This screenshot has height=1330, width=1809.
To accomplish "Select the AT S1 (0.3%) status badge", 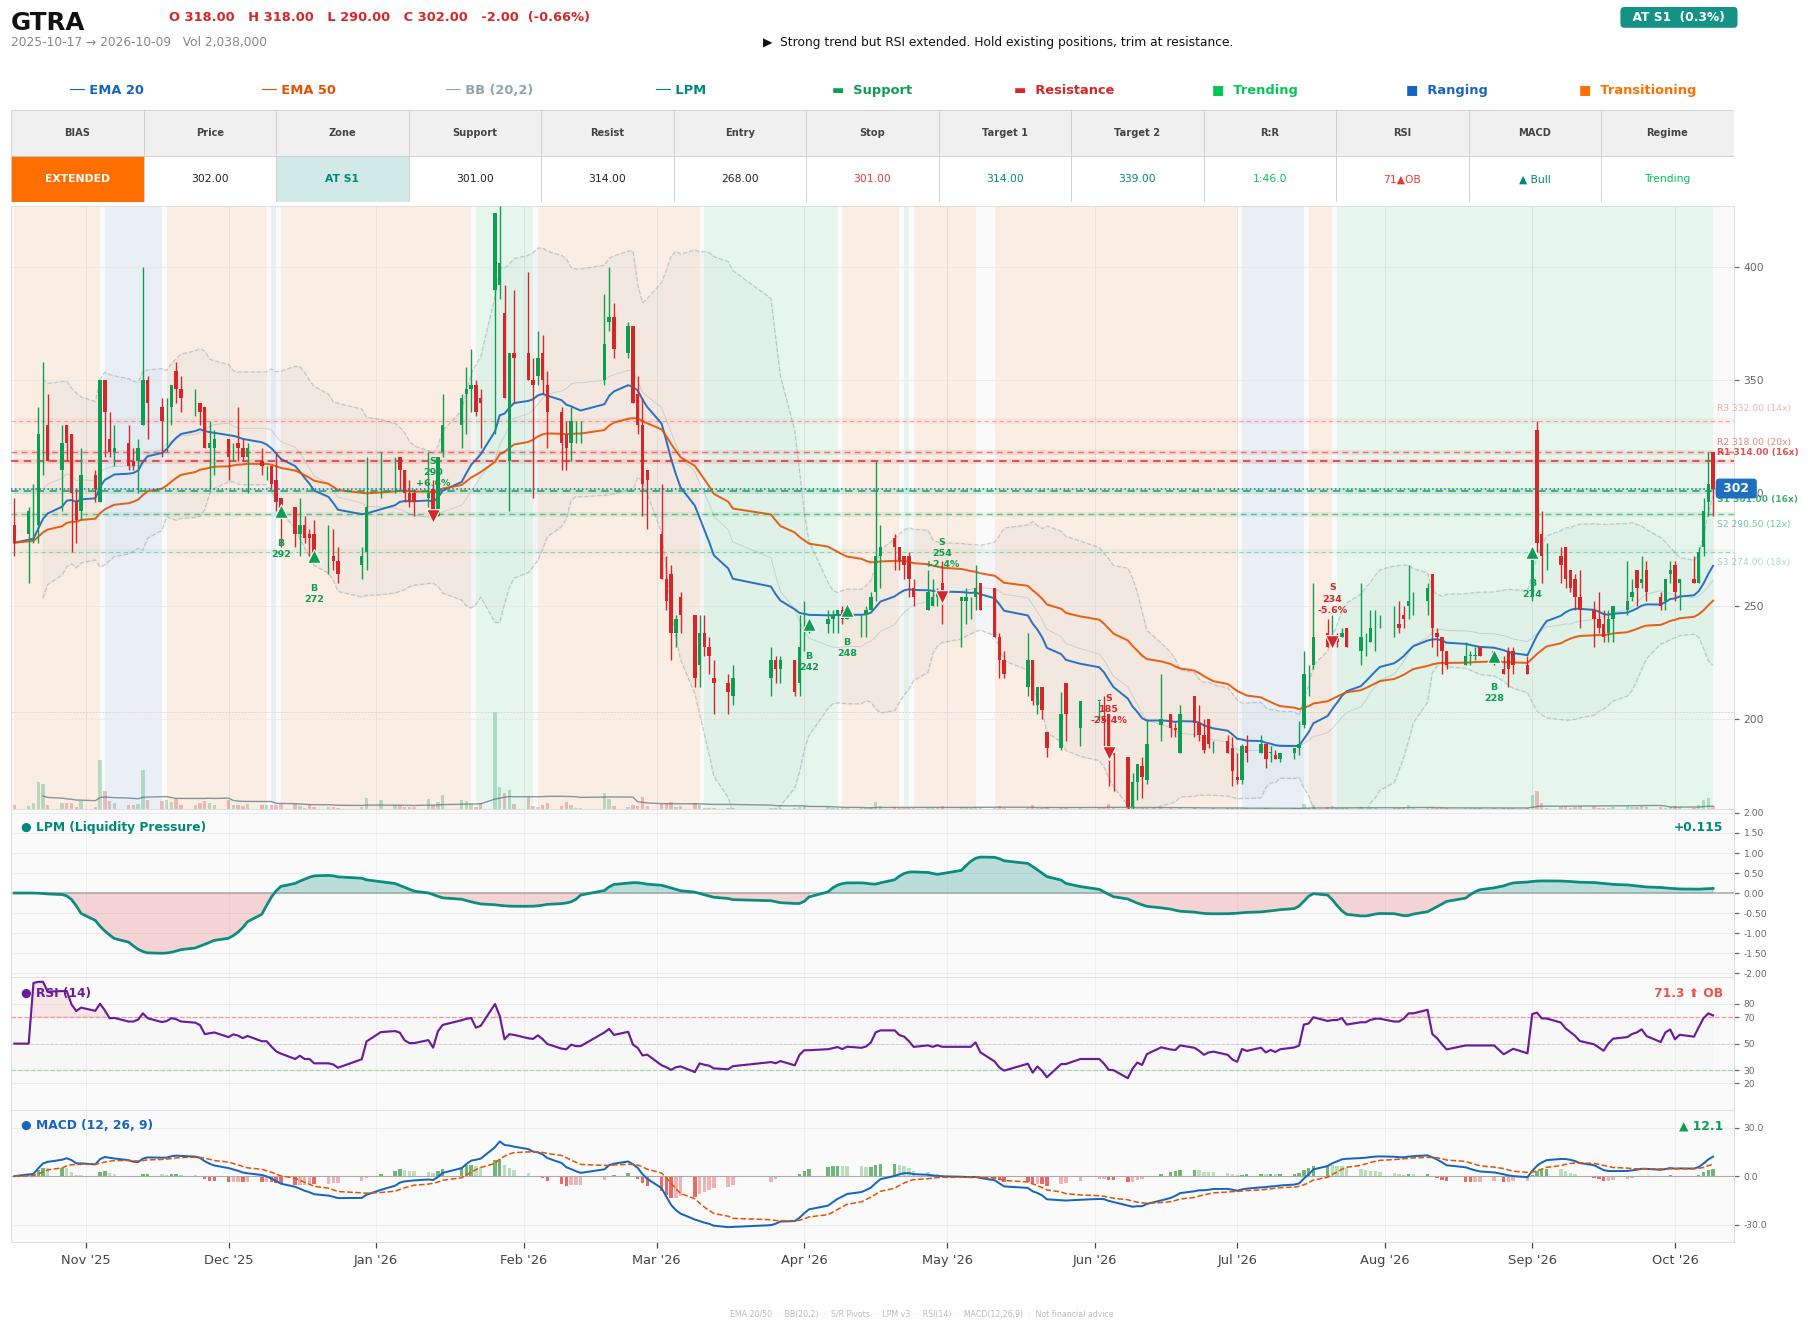I will tap(1678, 17).
